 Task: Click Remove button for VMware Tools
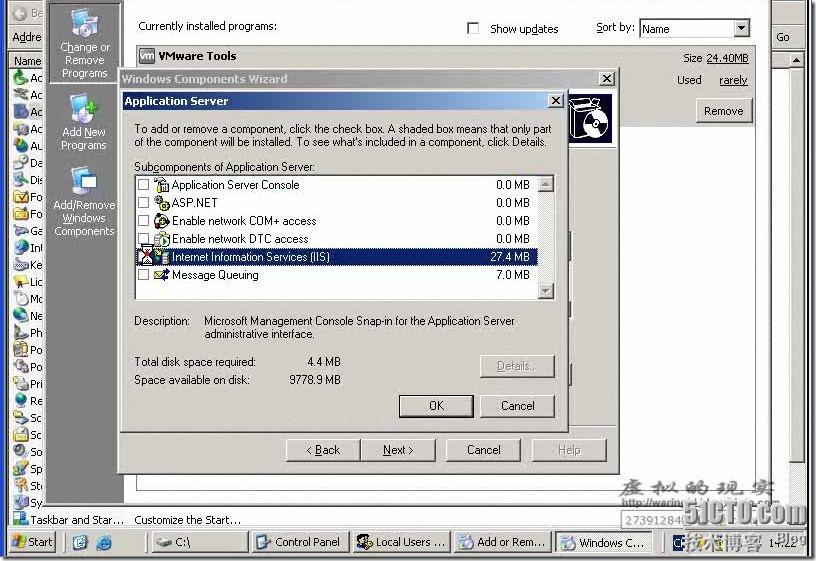[x=723, y=111]
